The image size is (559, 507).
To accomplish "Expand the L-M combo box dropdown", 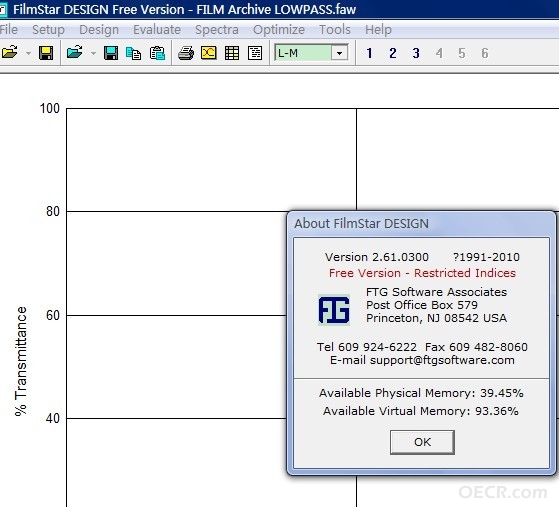I will (339, 53).
